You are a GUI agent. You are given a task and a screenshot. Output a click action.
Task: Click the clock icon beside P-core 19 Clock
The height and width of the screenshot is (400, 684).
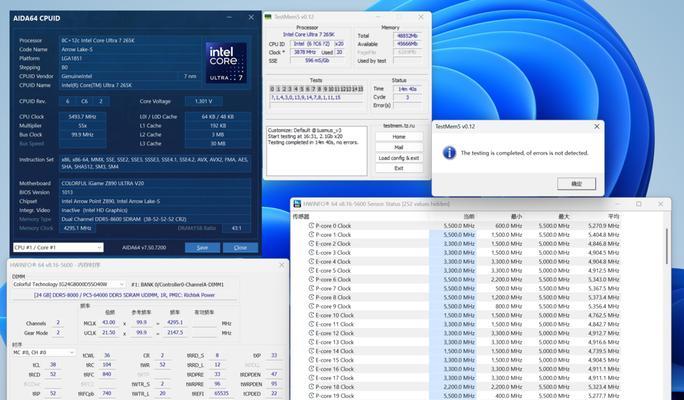(311, 396)
